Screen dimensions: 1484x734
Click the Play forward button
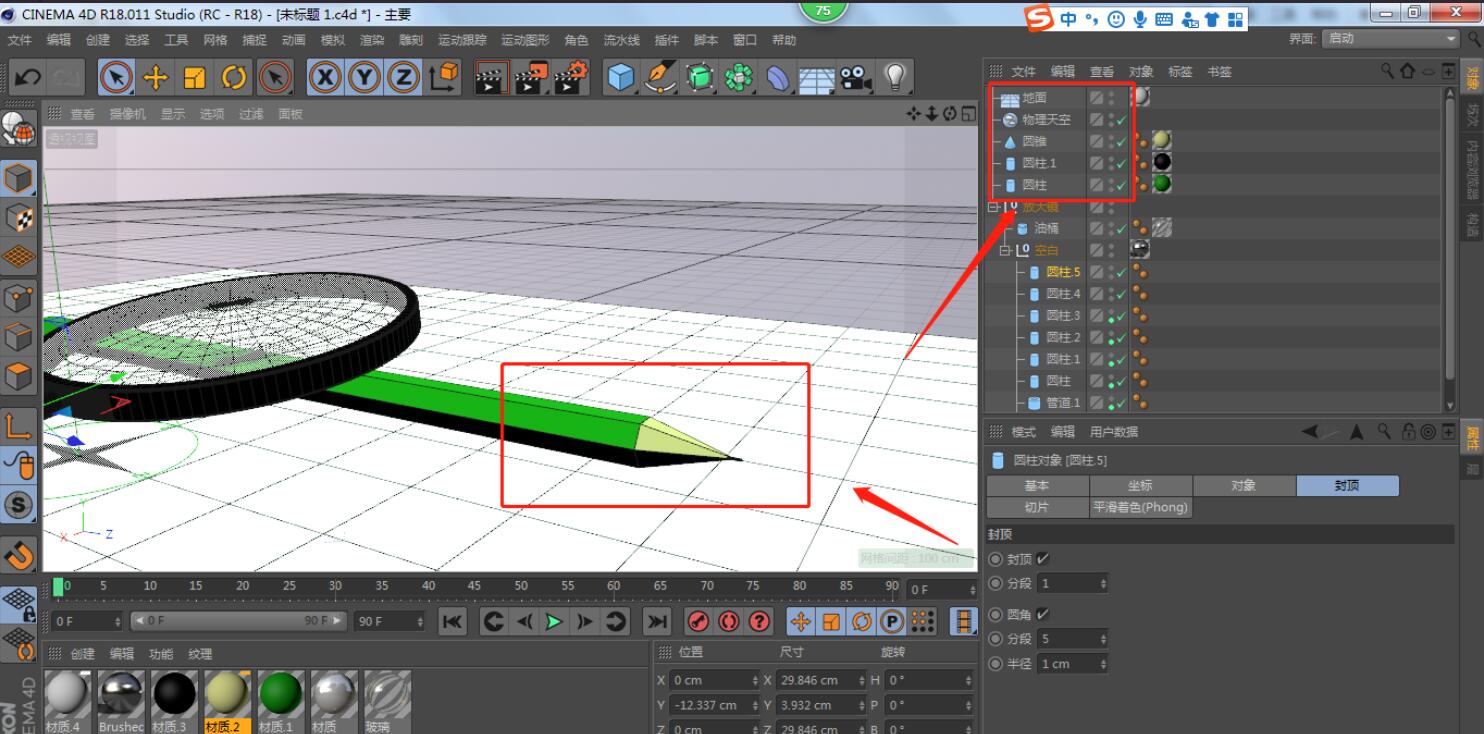click(553, 621)
